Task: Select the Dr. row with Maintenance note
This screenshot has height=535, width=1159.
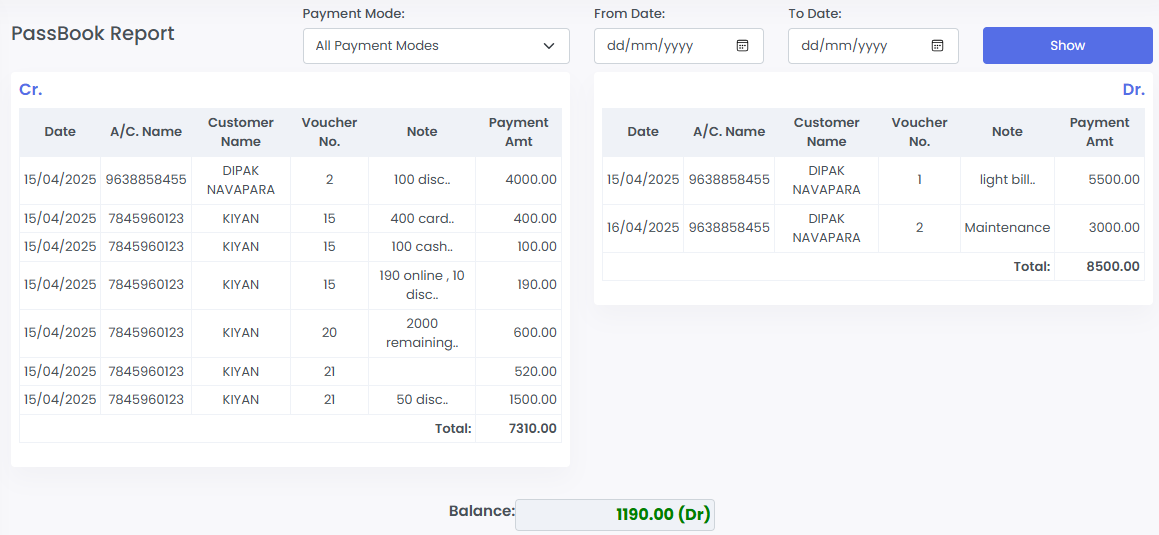Action: [x=874, y=228]
